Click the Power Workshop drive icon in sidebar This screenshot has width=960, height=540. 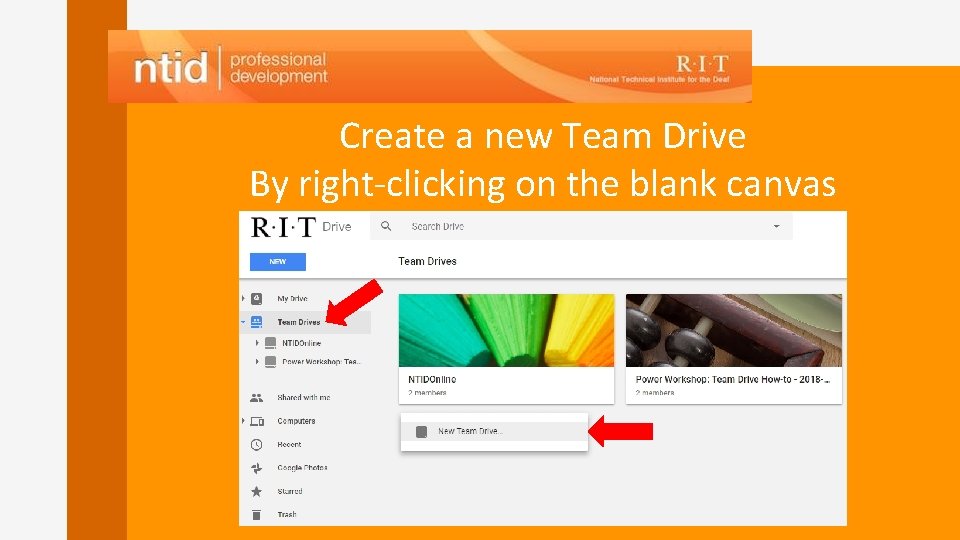click(270, 362)
